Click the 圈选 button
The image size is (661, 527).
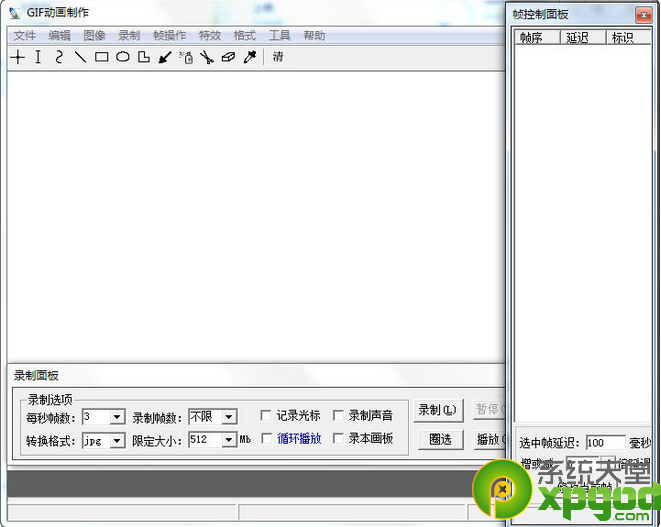(x=438, y=439)
